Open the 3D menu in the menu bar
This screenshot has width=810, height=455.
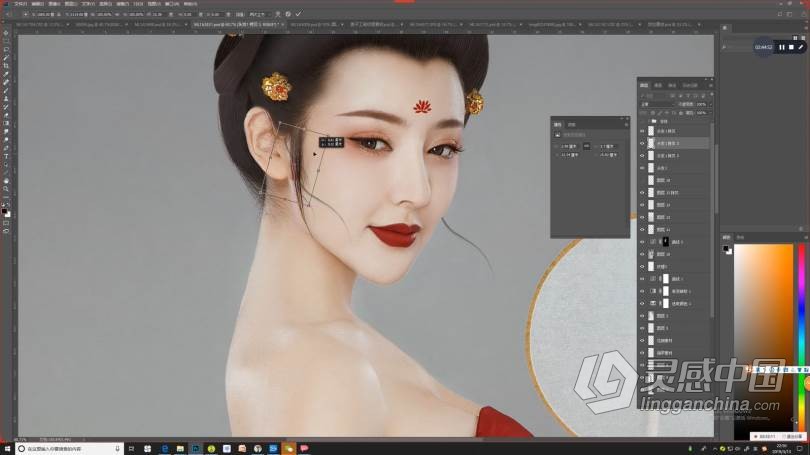pyautogui.click(x=138, y=4)
